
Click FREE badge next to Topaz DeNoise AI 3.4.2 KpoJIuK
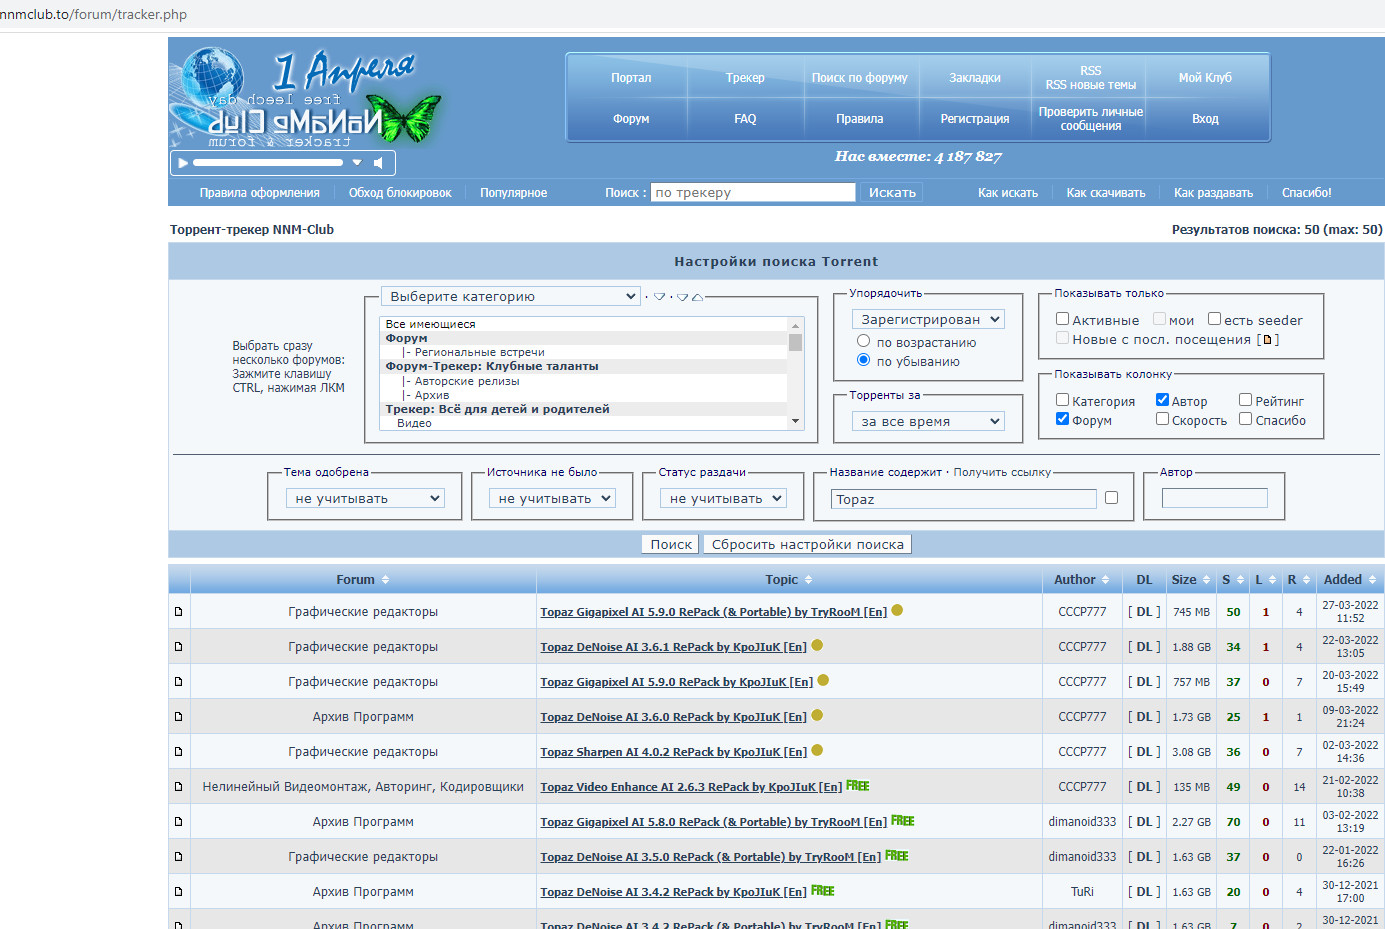click(x=823, y=891)
